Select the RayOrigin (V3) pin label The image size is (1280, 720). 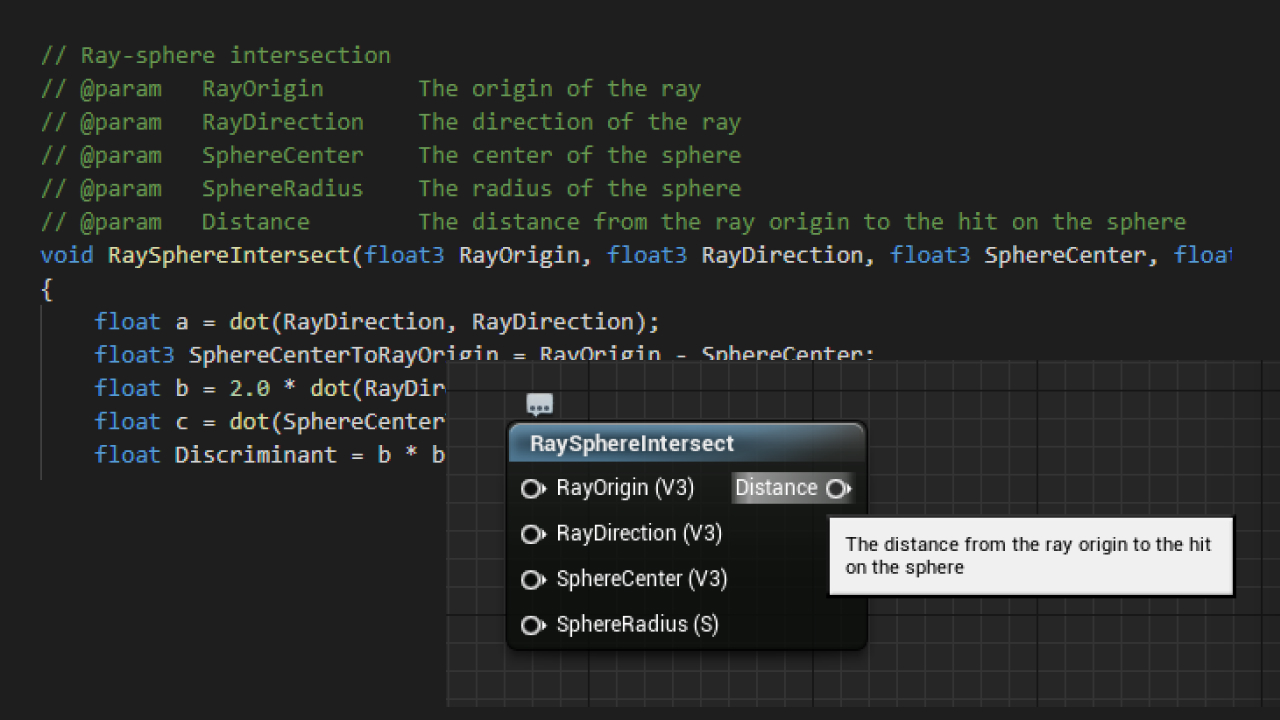[x=625, y=488]
